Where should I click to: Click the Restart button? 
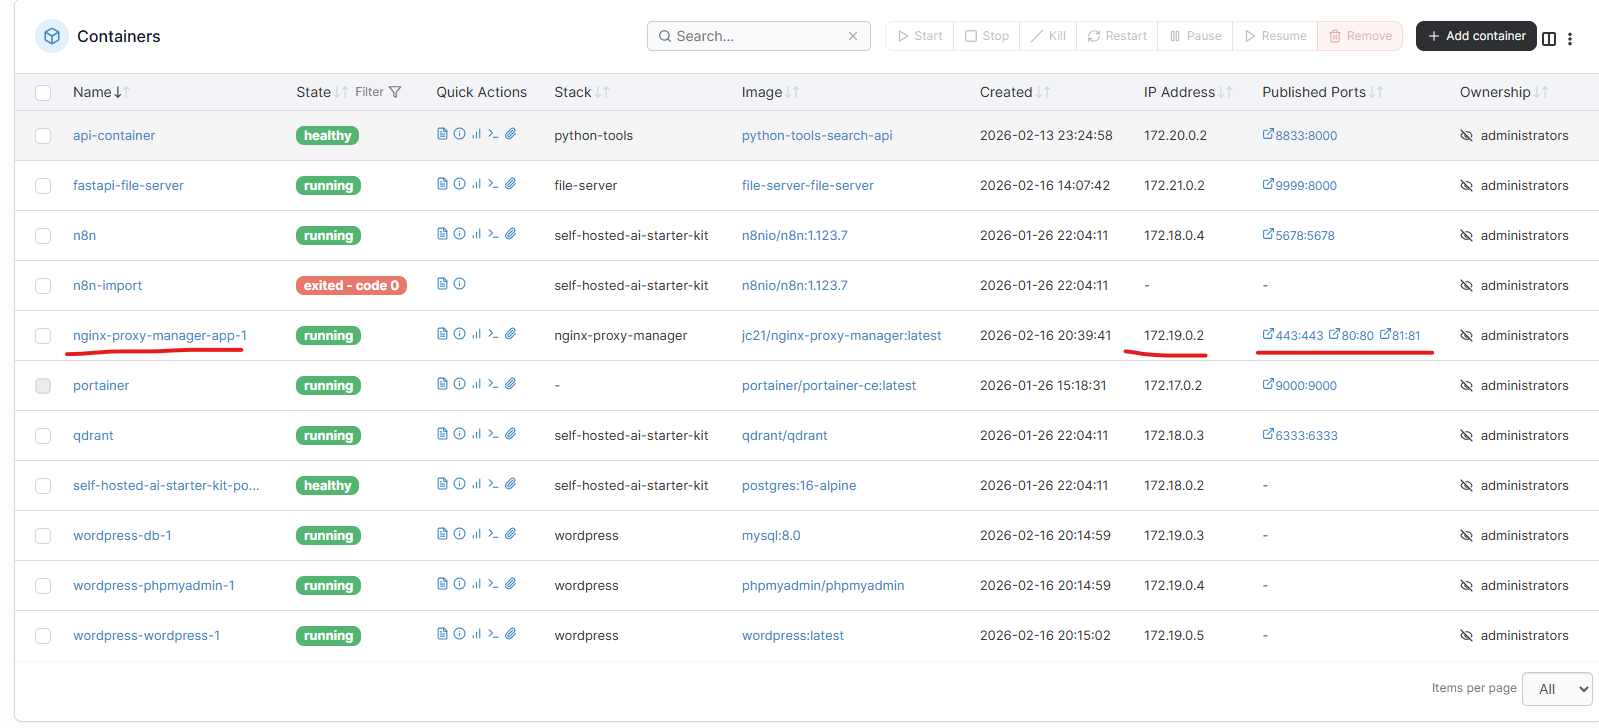[x=1117, y=36]
